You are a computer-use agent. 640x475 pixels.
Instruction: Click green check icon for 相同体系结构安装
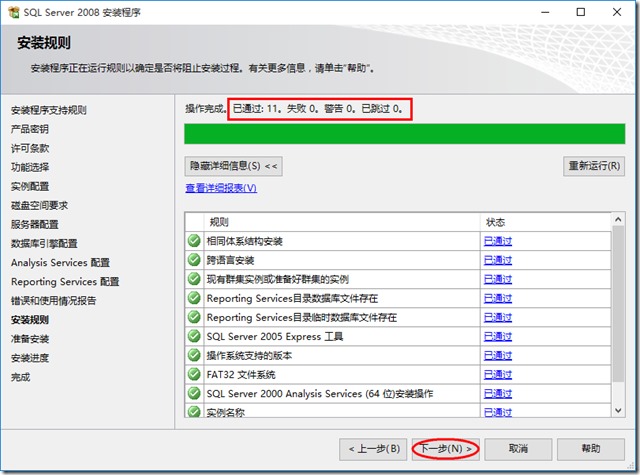[194, 241]
